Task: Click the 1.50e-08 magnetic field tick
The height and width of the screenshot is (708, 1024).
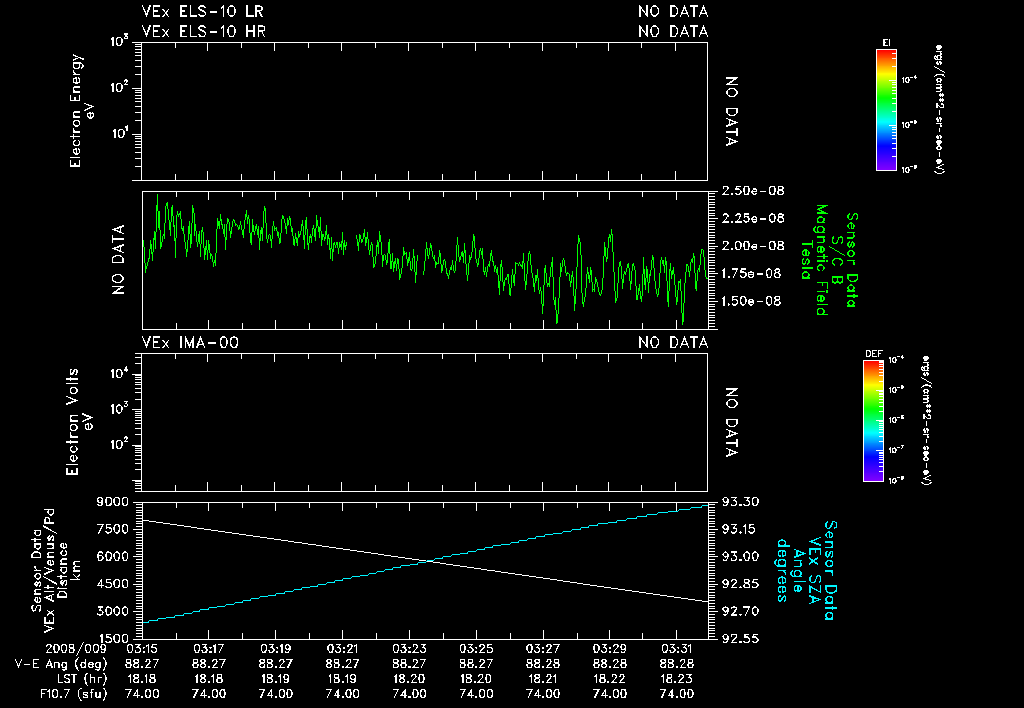Action: tap(751, 301)
